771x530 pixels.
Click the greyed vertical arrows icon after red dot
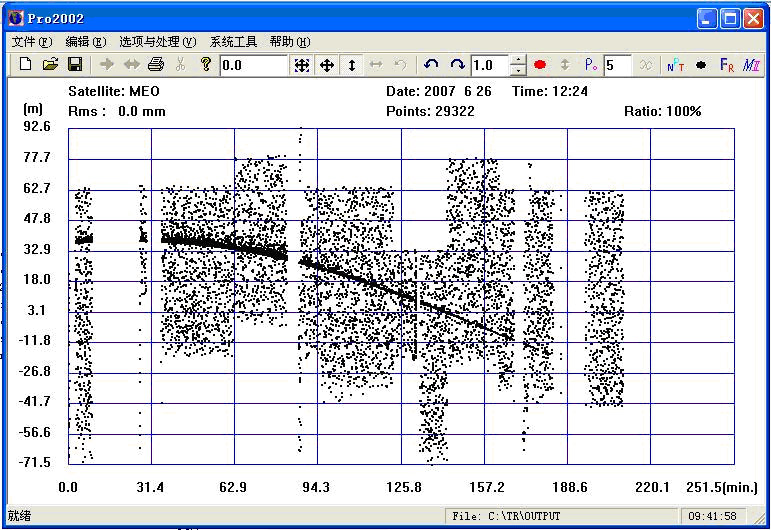(565, 65)
